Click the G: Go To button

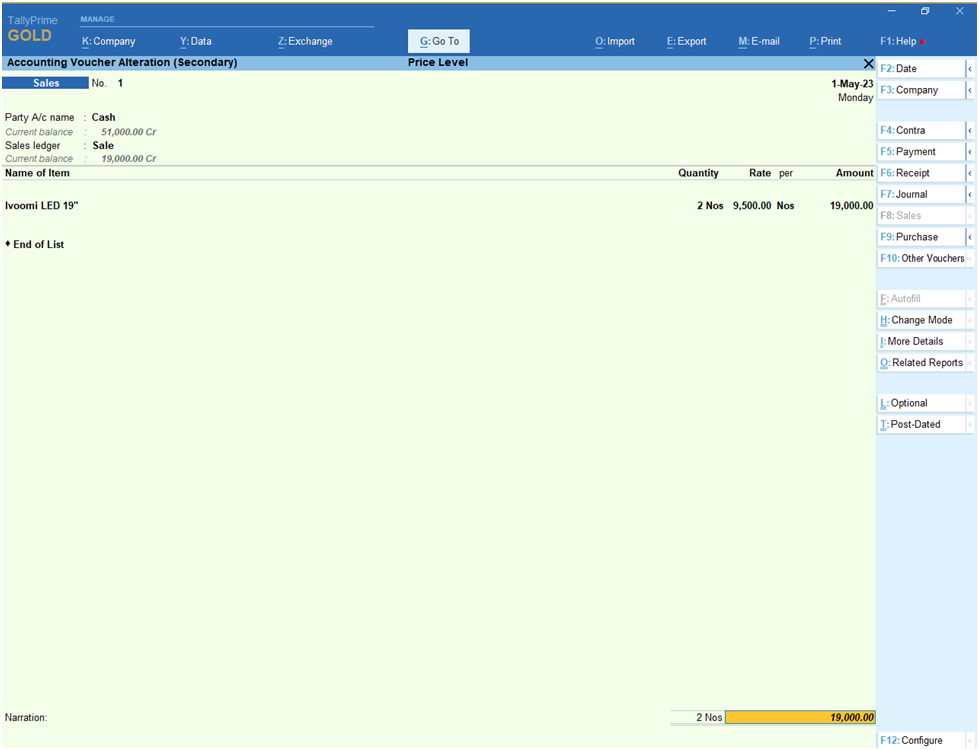[439, 41]
